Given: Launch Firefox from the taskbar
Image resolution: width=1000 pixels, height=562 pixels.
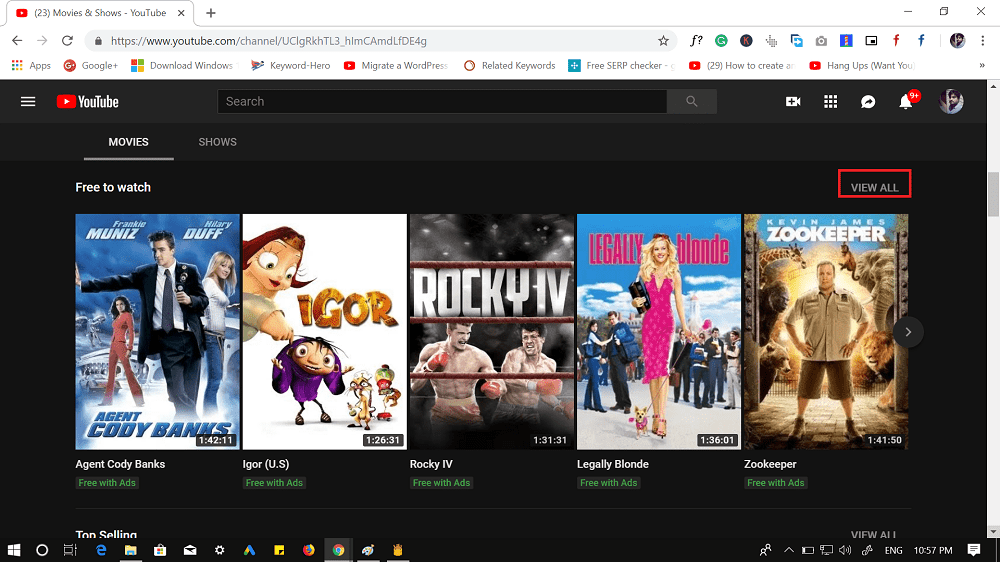Looking at the screenshot, I should (309, 550).
